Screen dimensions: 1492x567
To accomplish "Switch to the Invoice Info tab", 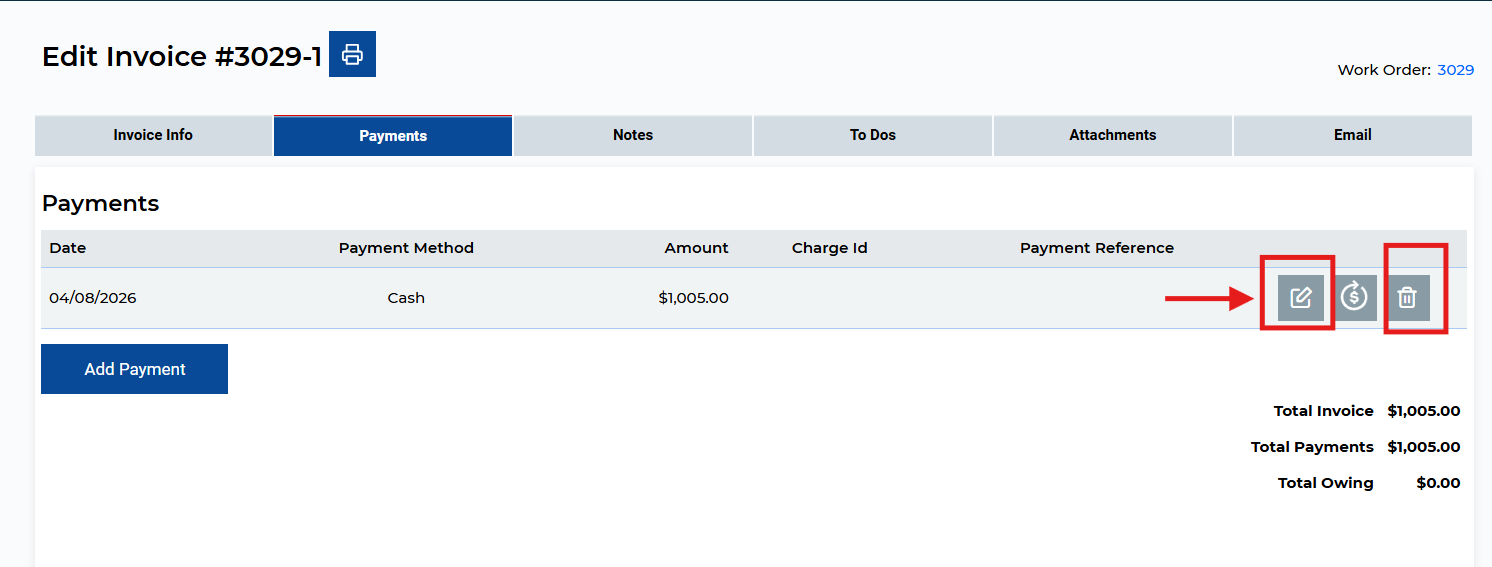I will pyautogui.click(x=153, y=136).
